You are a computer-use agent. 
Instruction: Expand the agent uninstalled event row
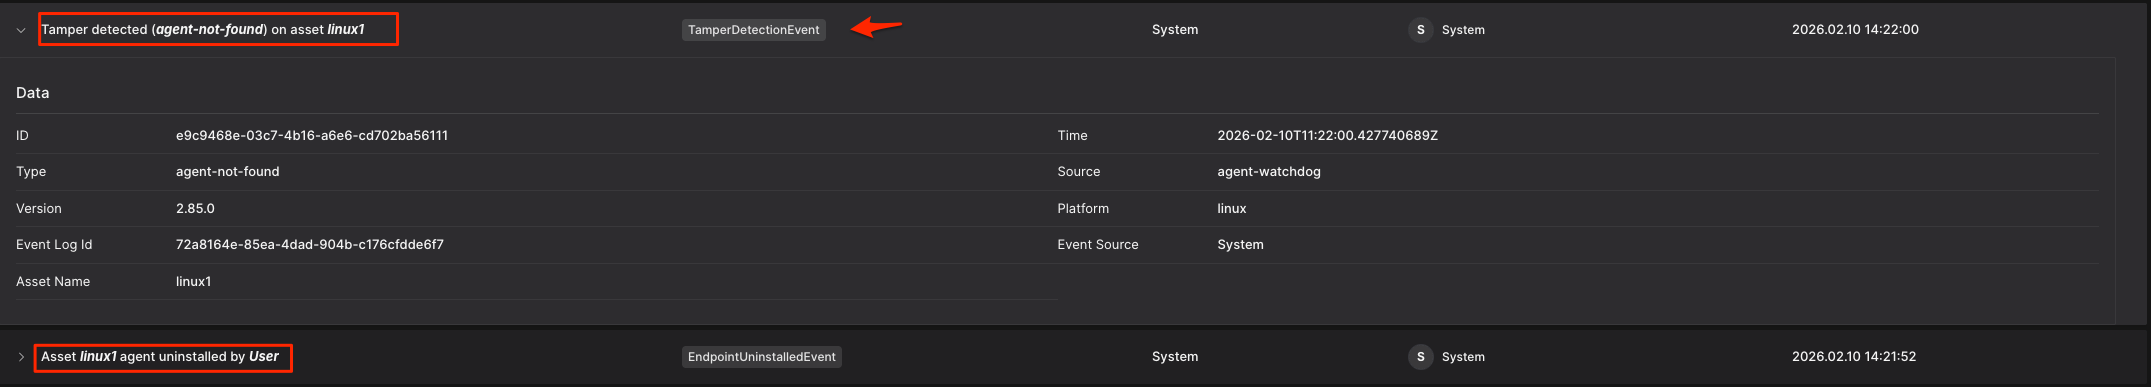[x=21, y=357]
